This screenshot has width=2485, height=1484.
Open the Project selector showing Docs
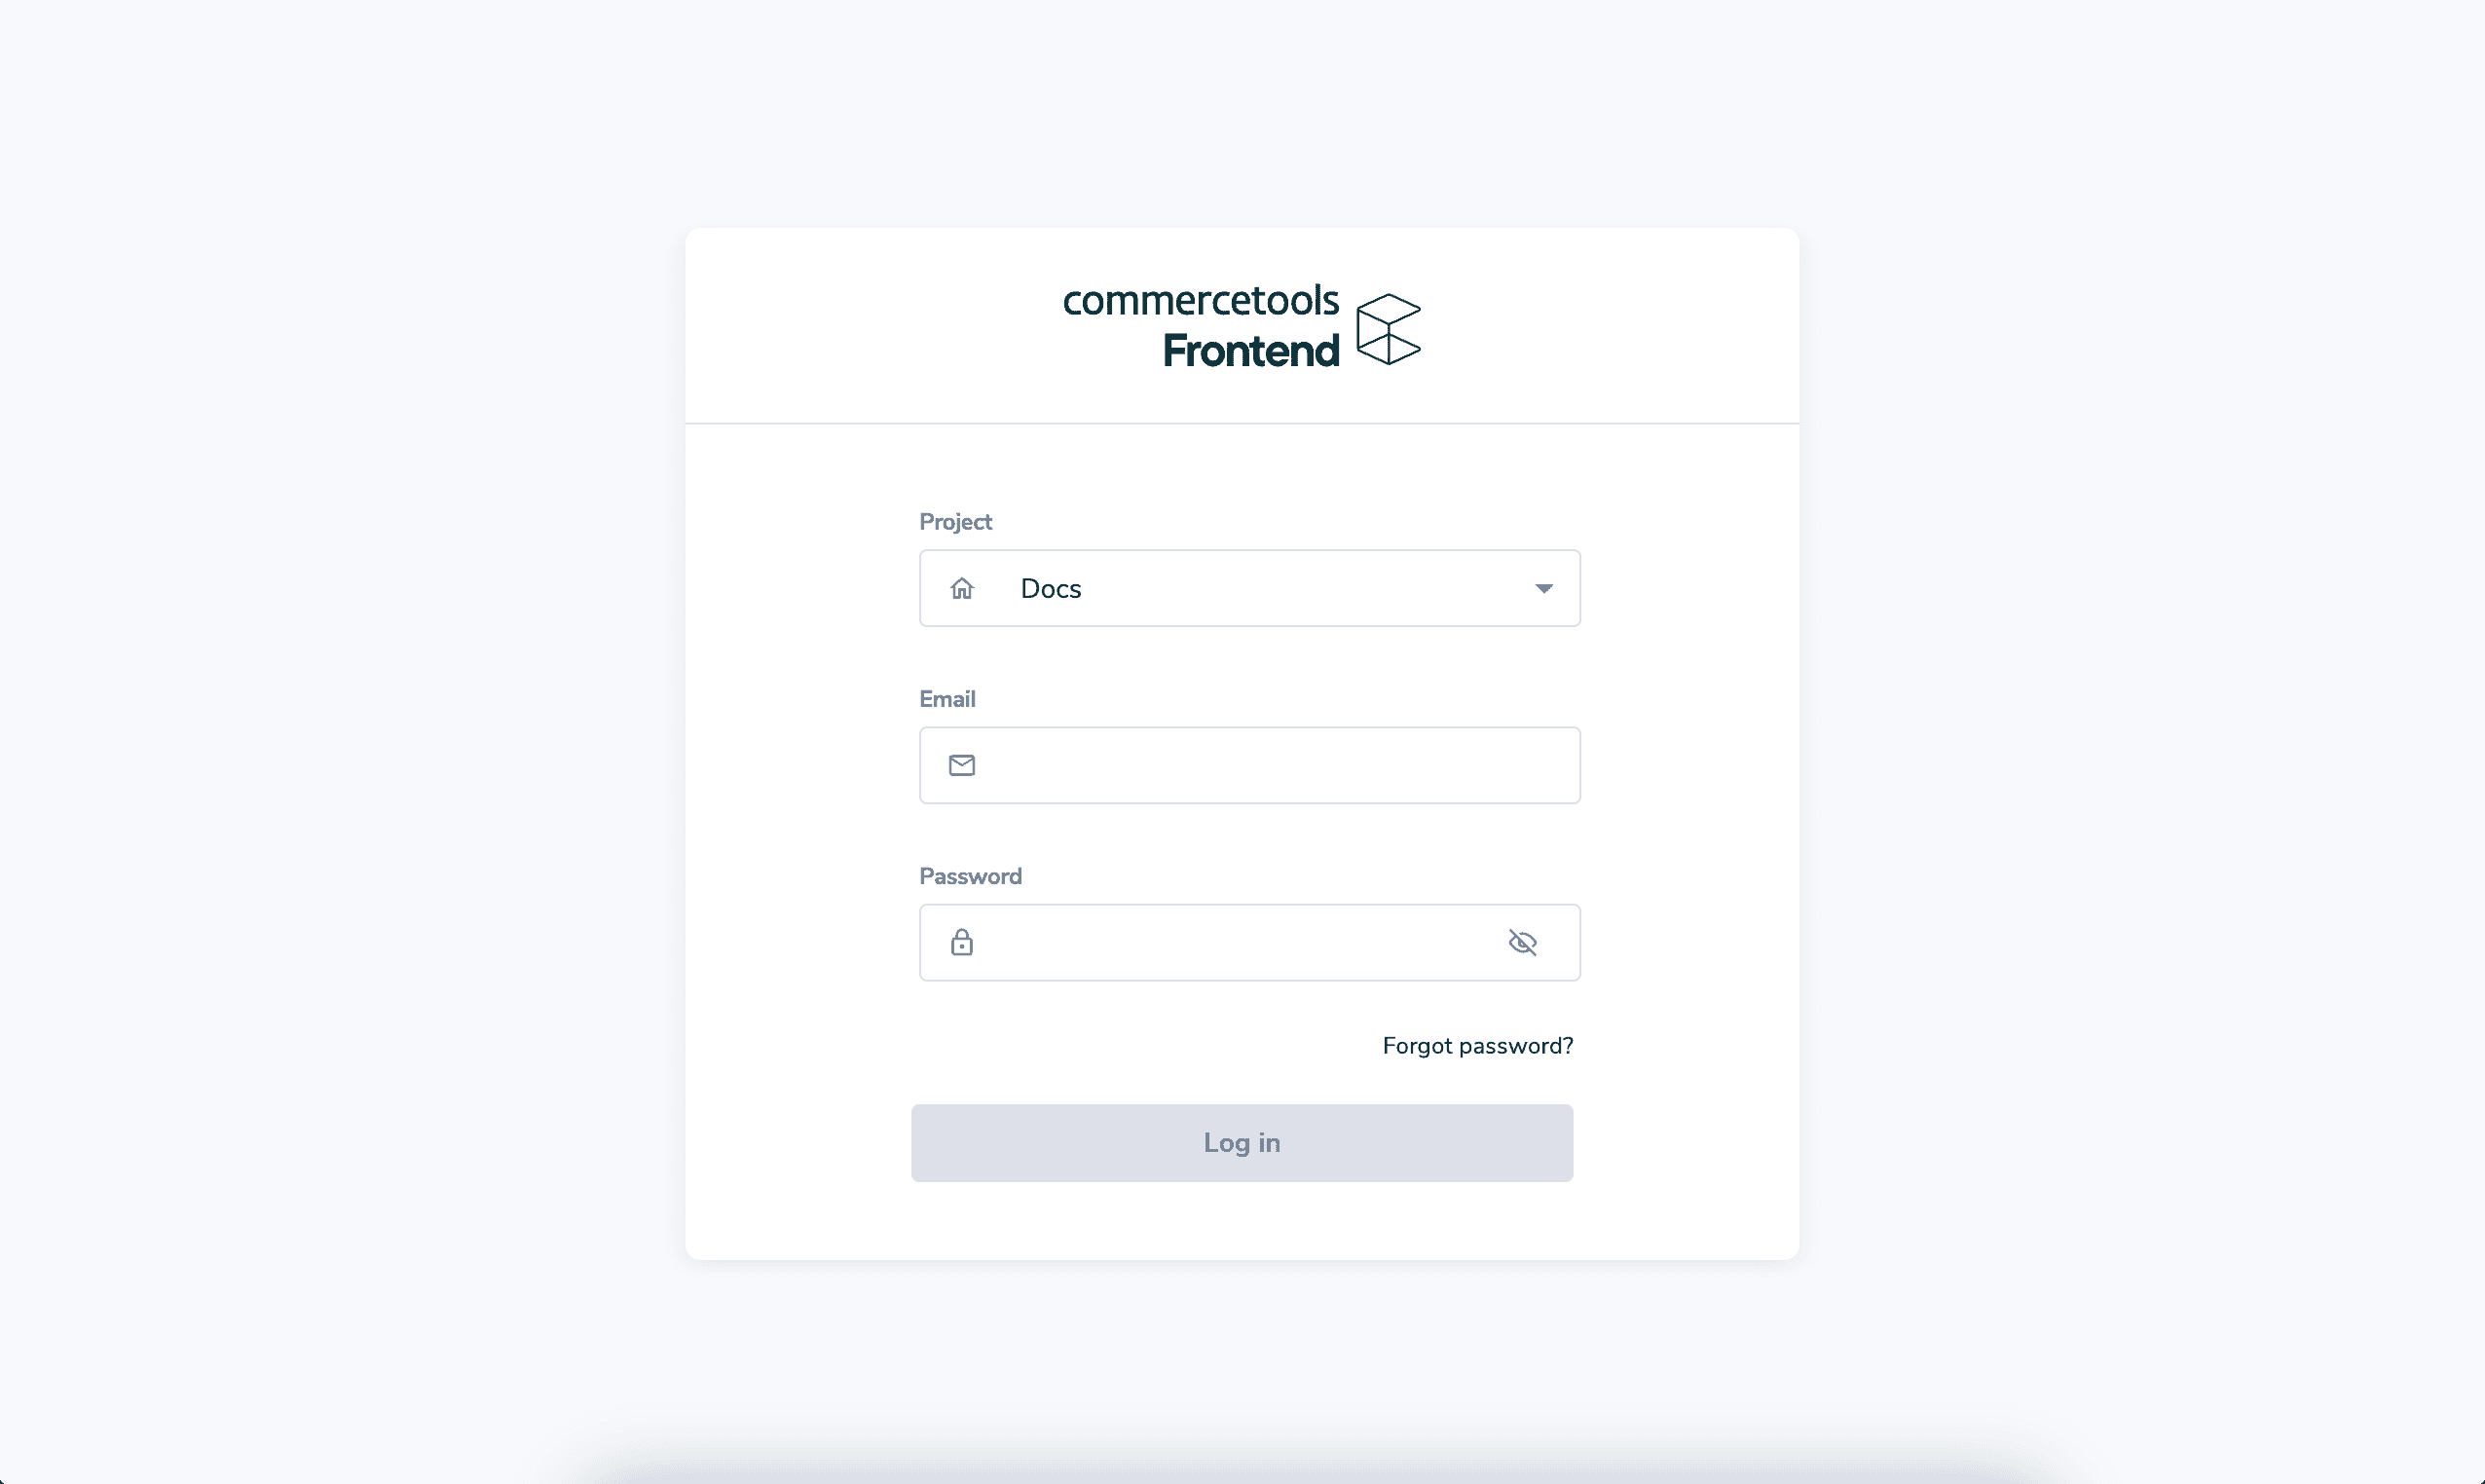pos(1250,588)
